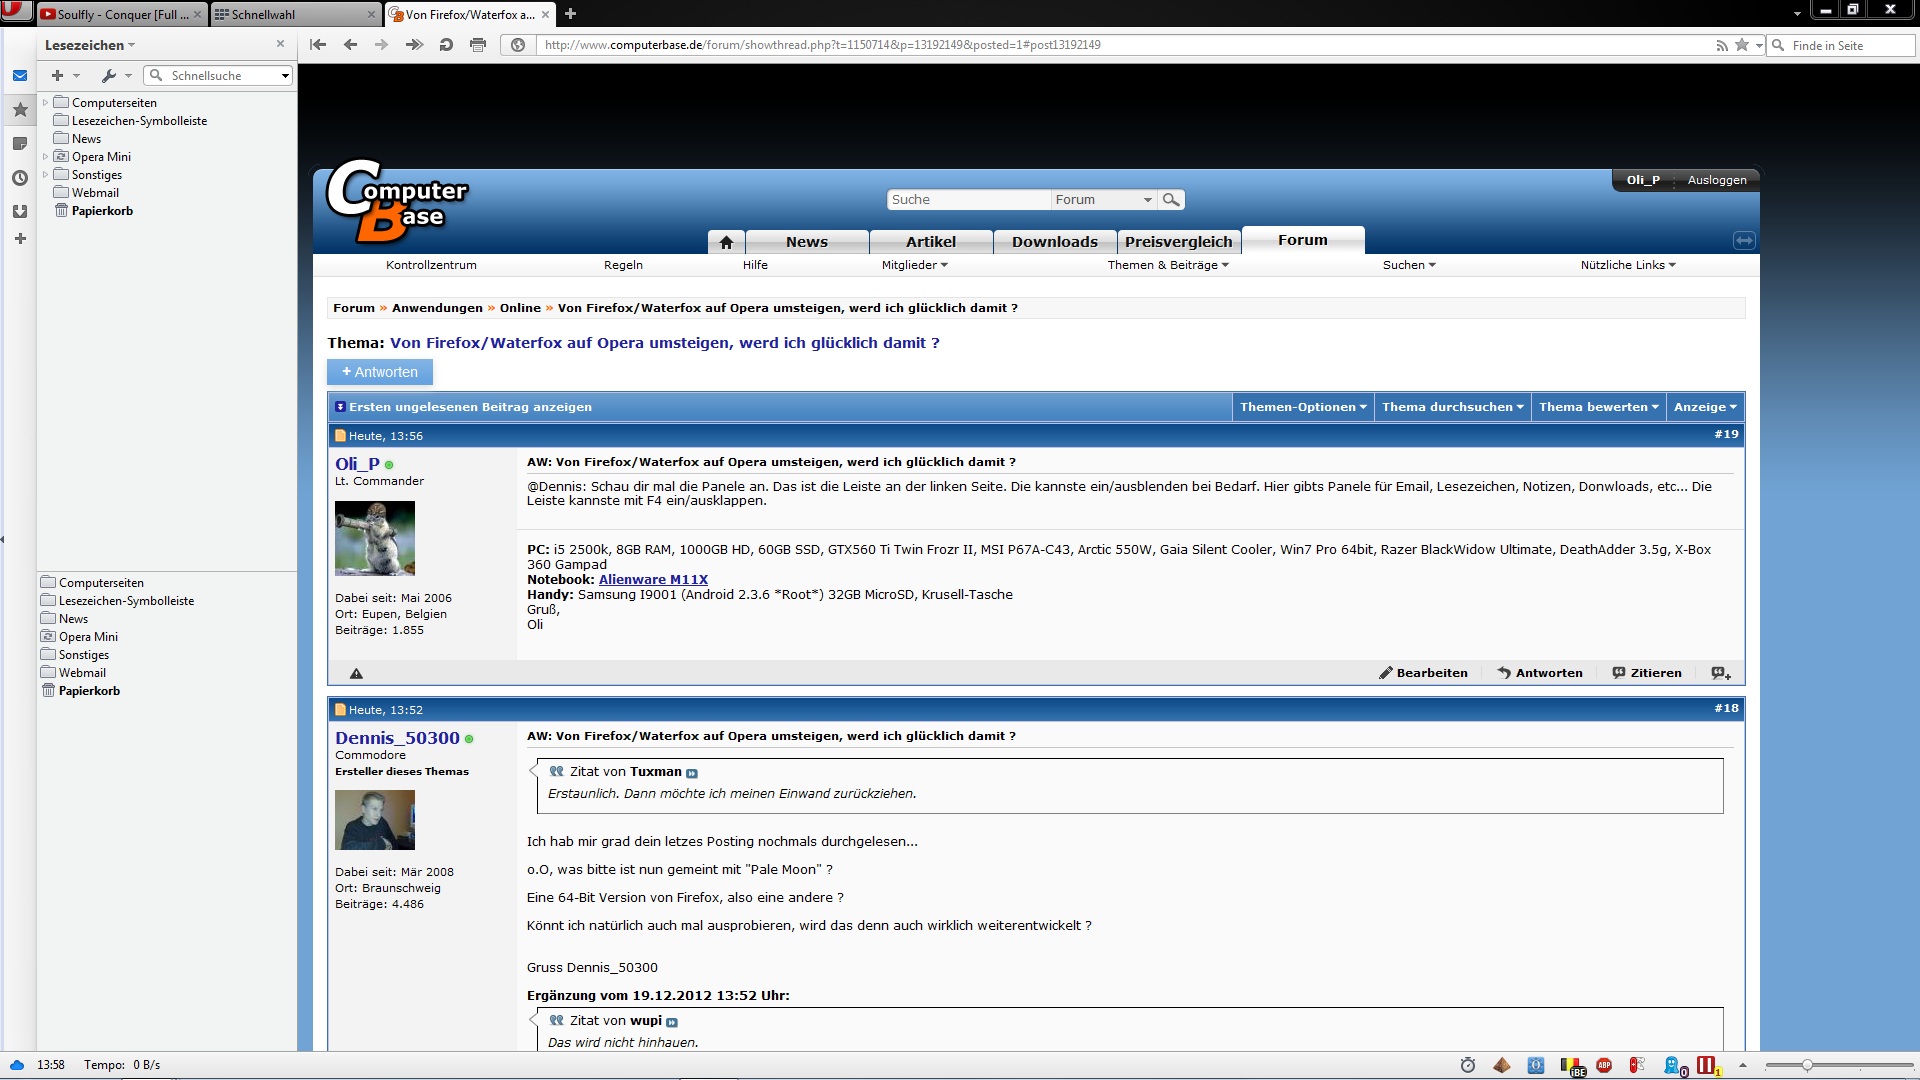Expand the Computerseiten bookmark folder
The width and height of the screenshot is (1920, 1080).
click(45, 103)
